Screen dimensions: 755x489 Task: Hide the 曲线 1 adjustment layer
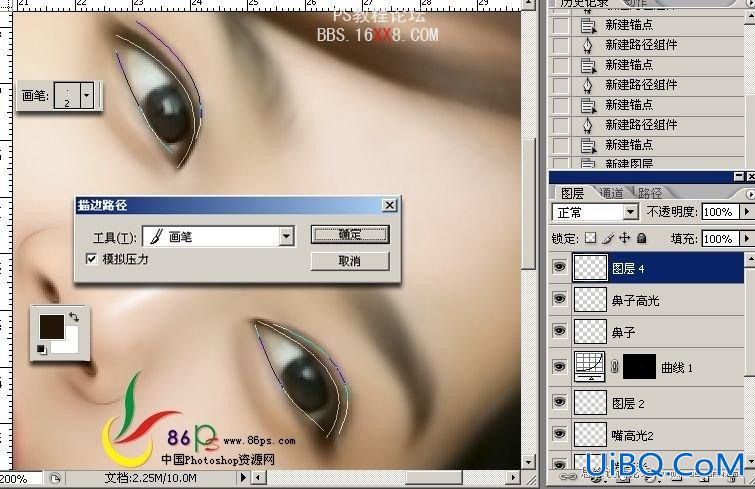pos(560,367)
